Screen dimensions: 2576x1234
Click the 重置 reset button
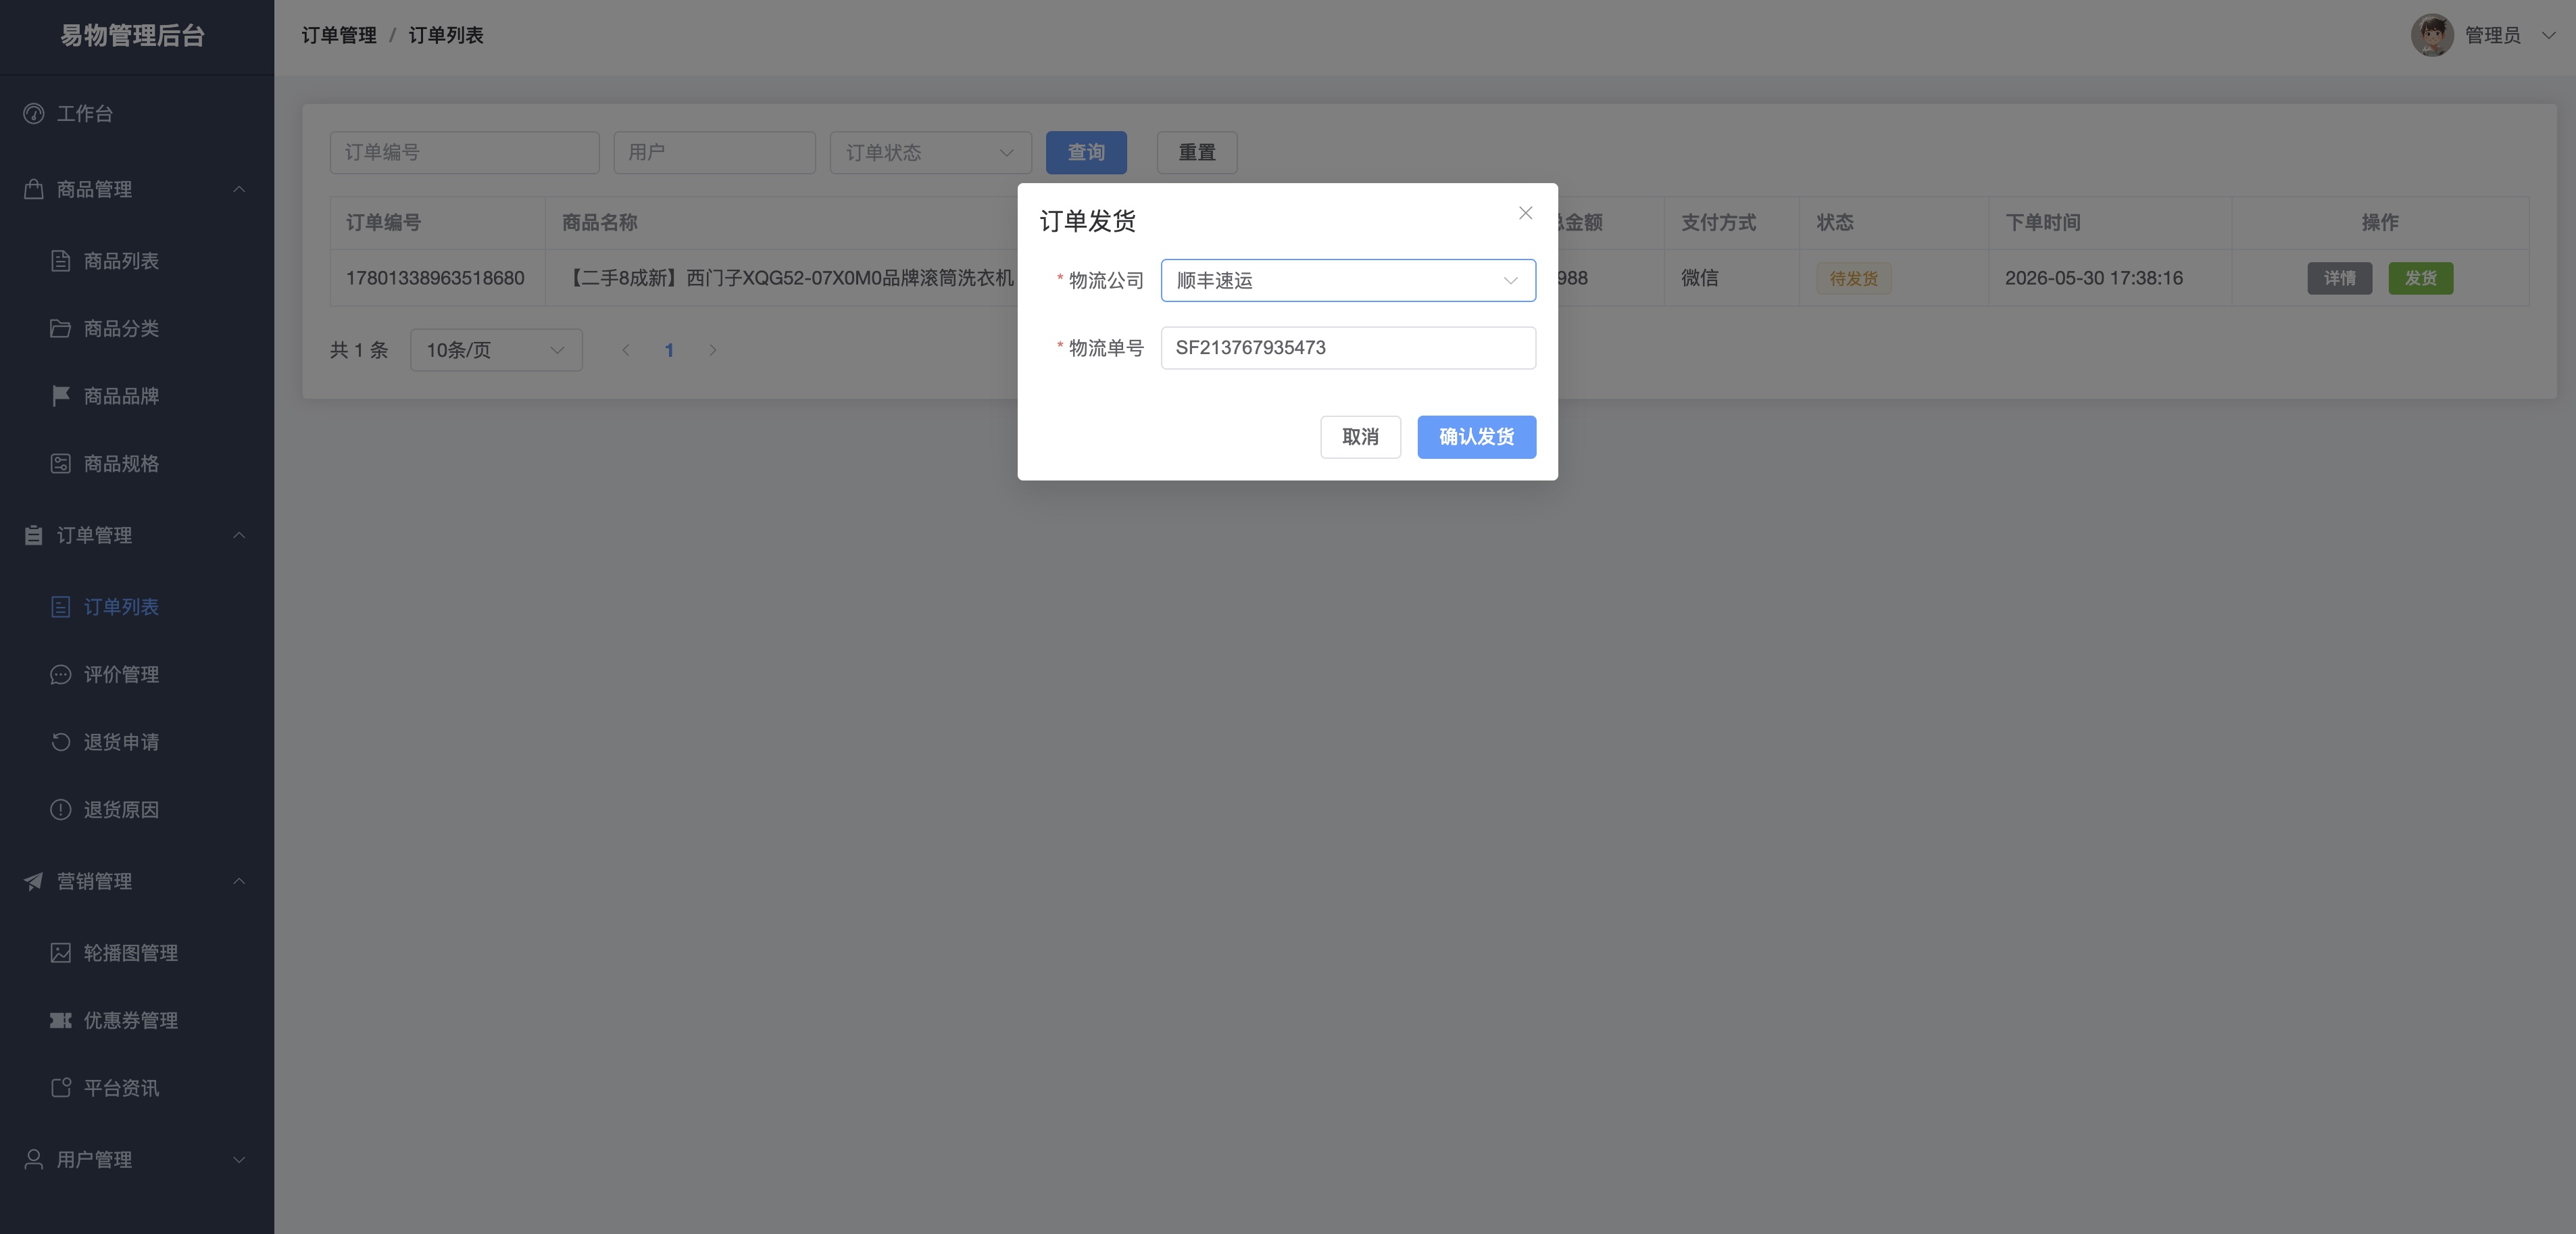tap(1197, 153)
